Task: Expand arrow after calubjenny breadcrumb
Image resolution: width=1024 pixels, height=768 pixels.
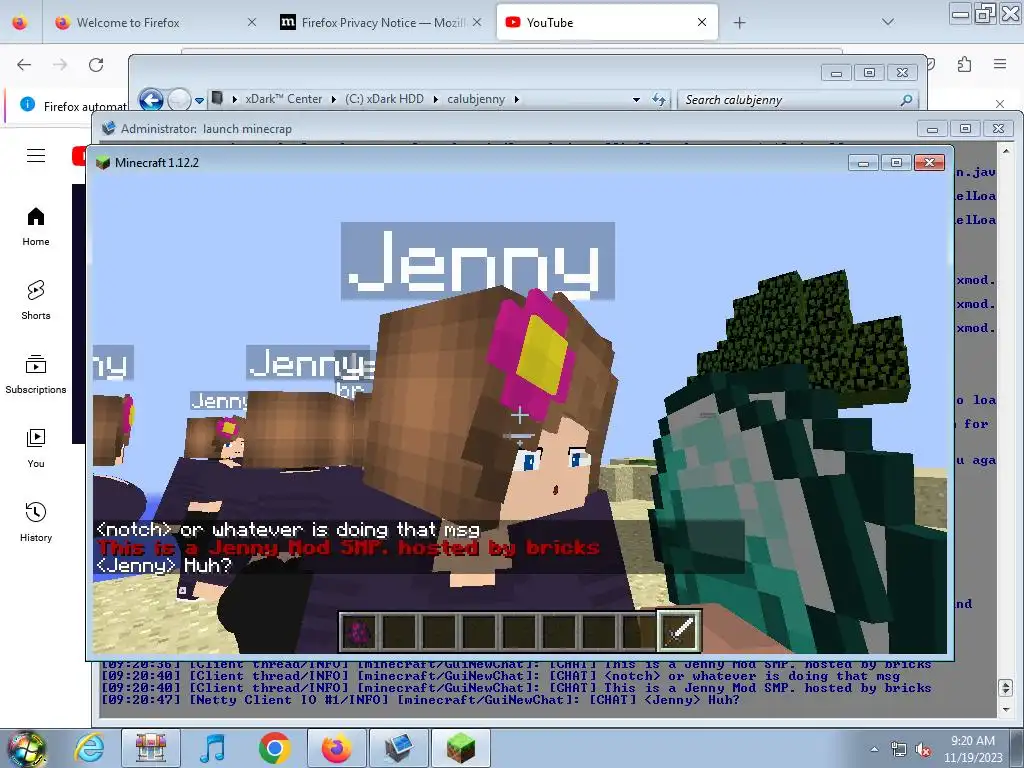Action: 517,99
